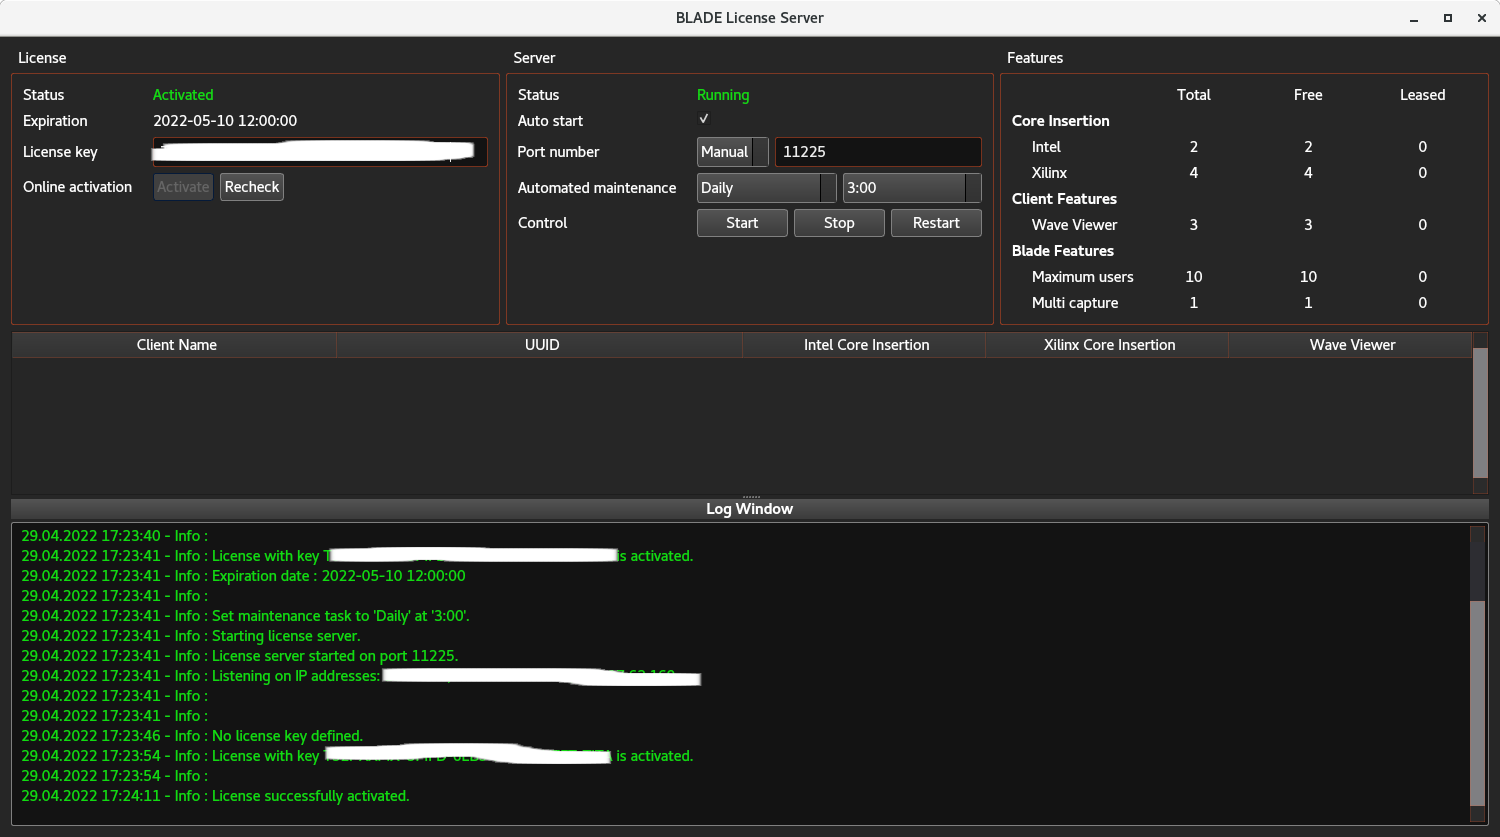The image size is (1500, 837).
Task: Click the Intel Core Insertion column header
Action: [866, 345]
